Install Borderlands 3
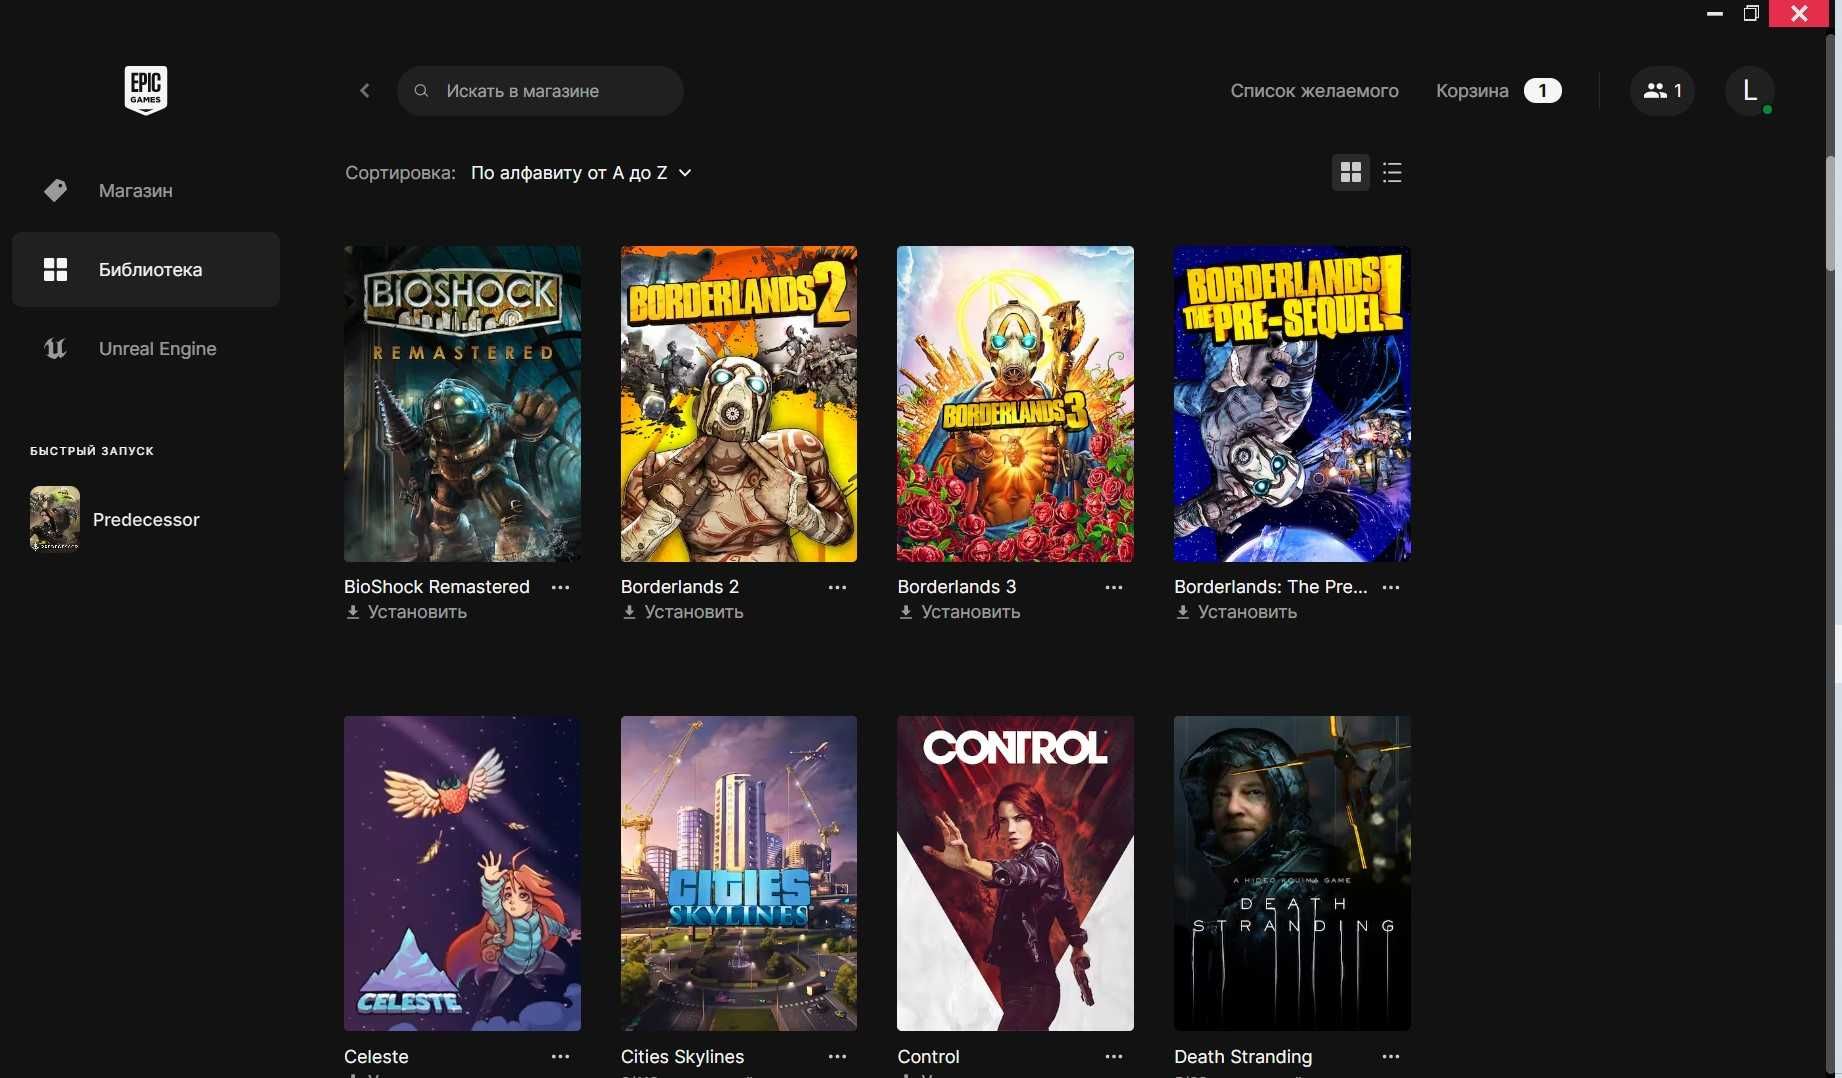Screen dimensions: 1842x1078 [x=960, y=612]
